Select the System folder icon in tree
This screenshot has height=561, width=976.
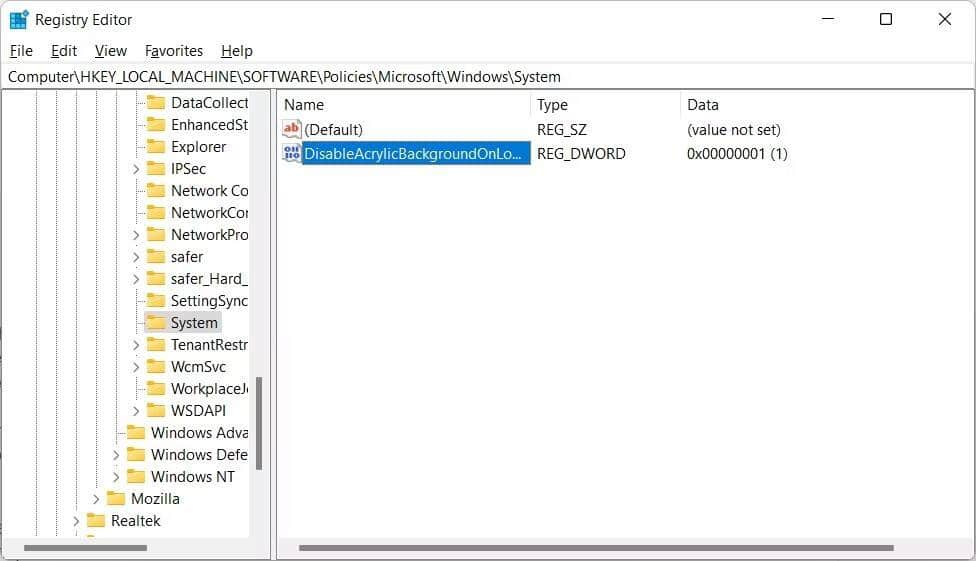click(x=155, y=323)
